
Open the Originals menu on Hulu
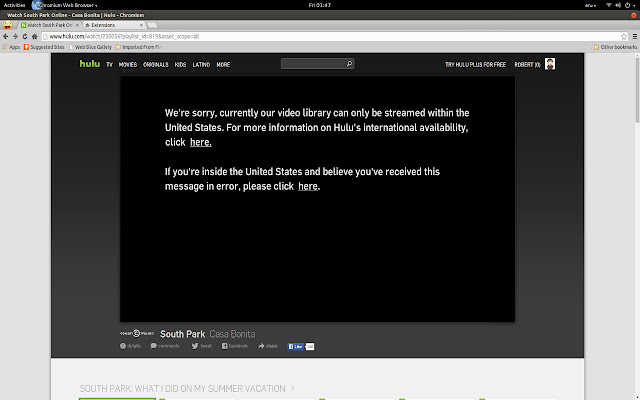pyautogui.click(x=156, y=64)
